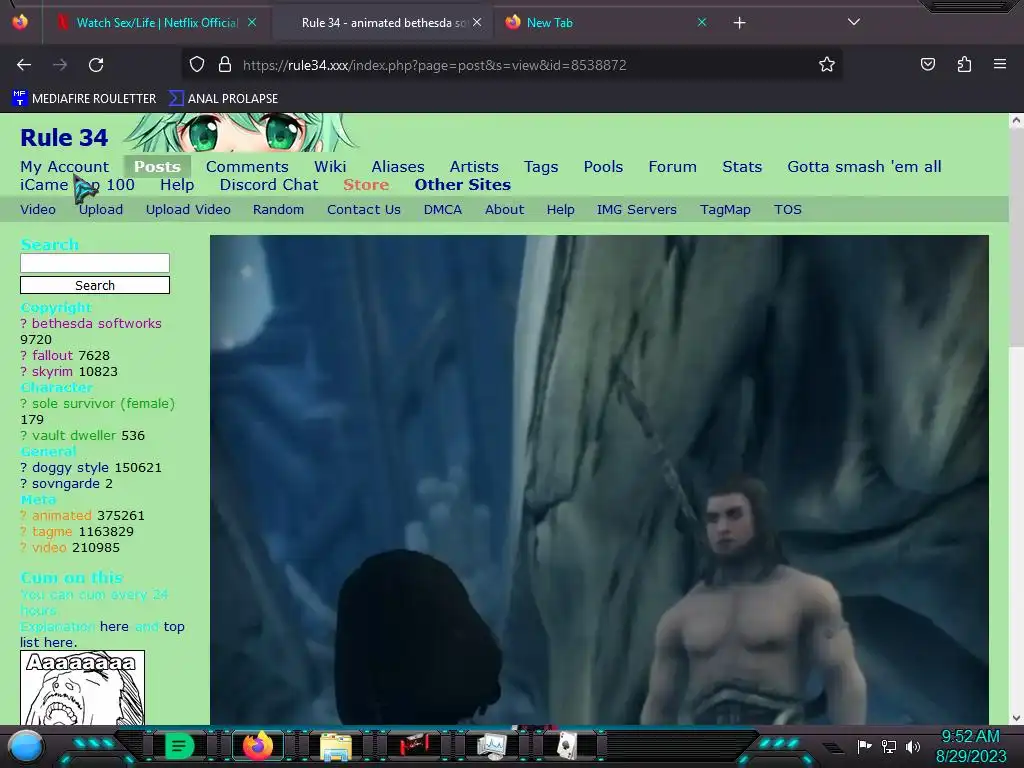The image size is (1024, 768).
Task: Open IMG Servers
Action: (637, 210)
